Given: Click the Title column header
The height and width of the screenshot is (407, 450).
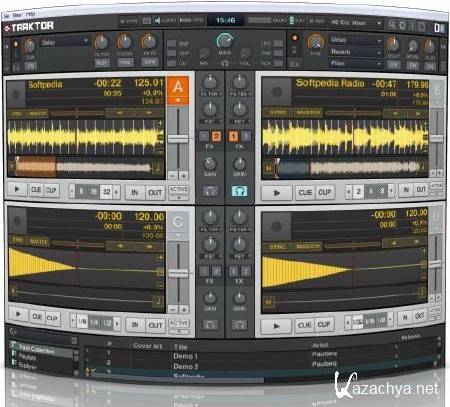Looking at the screenshot, I should click(x=181, y=347).
